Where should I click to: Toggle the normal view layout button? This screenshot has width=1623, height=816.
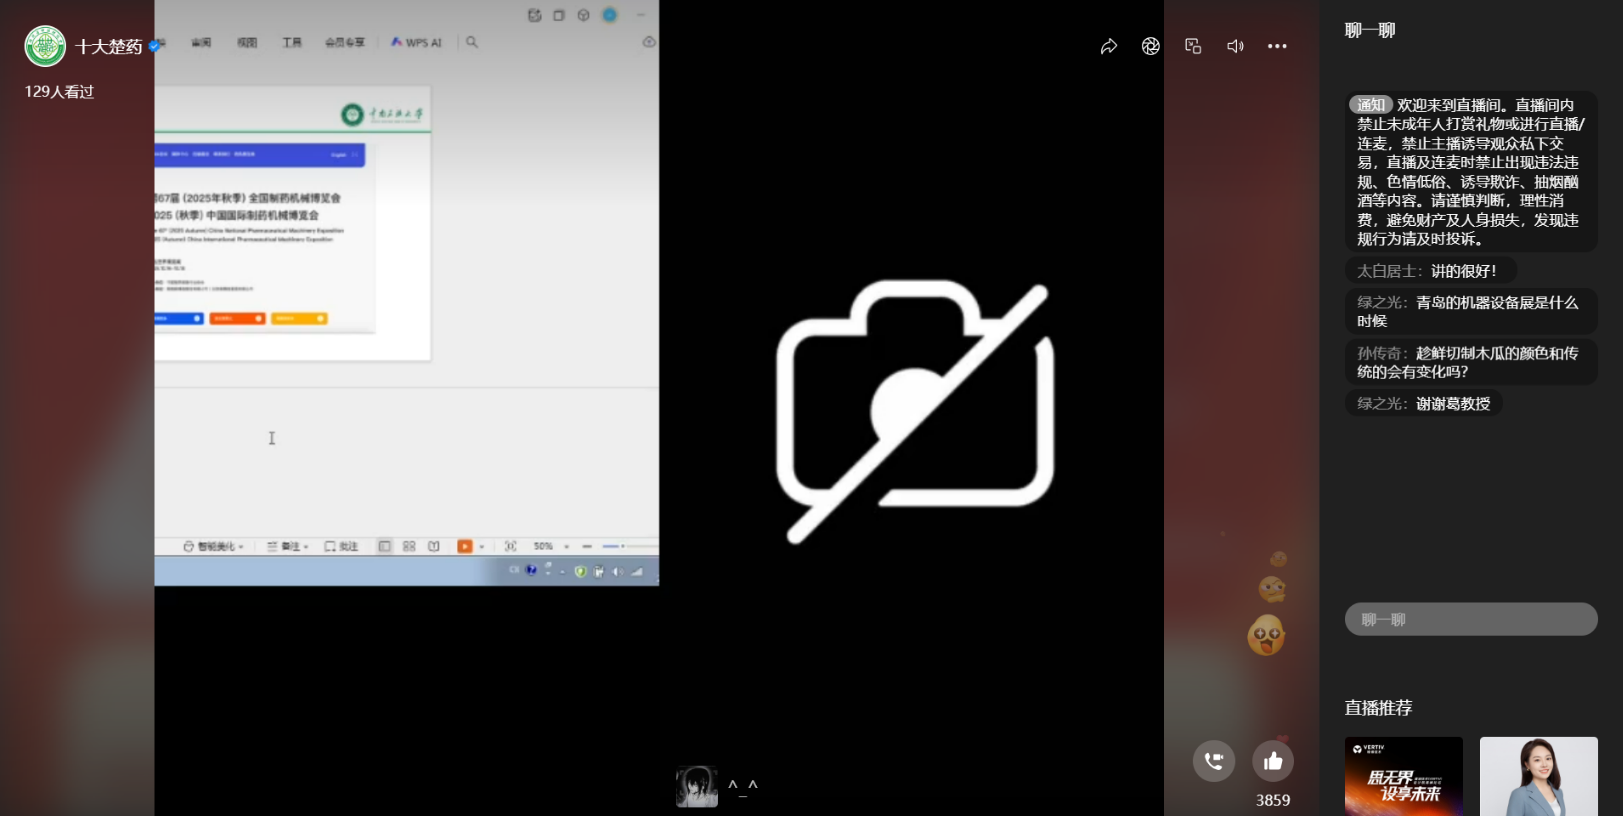tap(384, 546)
